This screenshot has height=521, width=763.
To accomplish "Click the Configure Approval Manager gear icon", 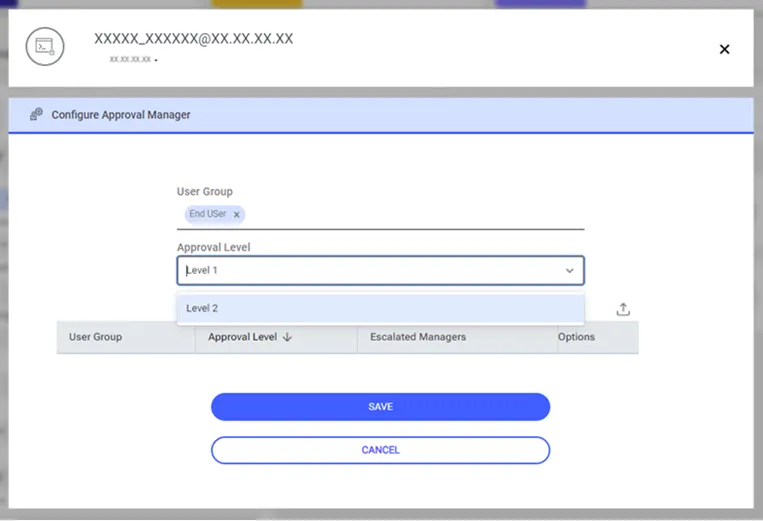I will 36,114.
